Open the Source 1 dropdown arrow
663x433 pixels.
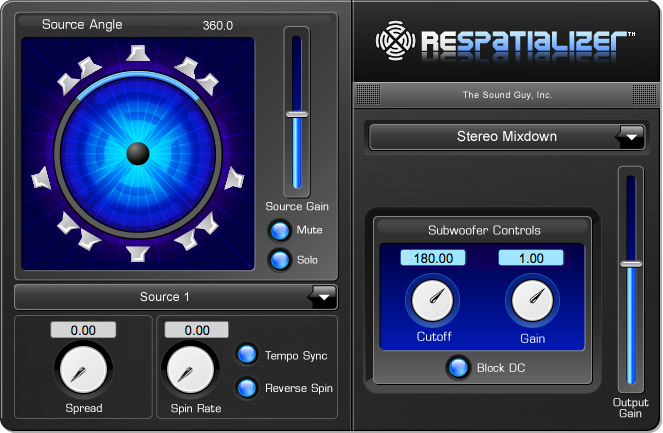pyautogui.click(x=323, y=296)
